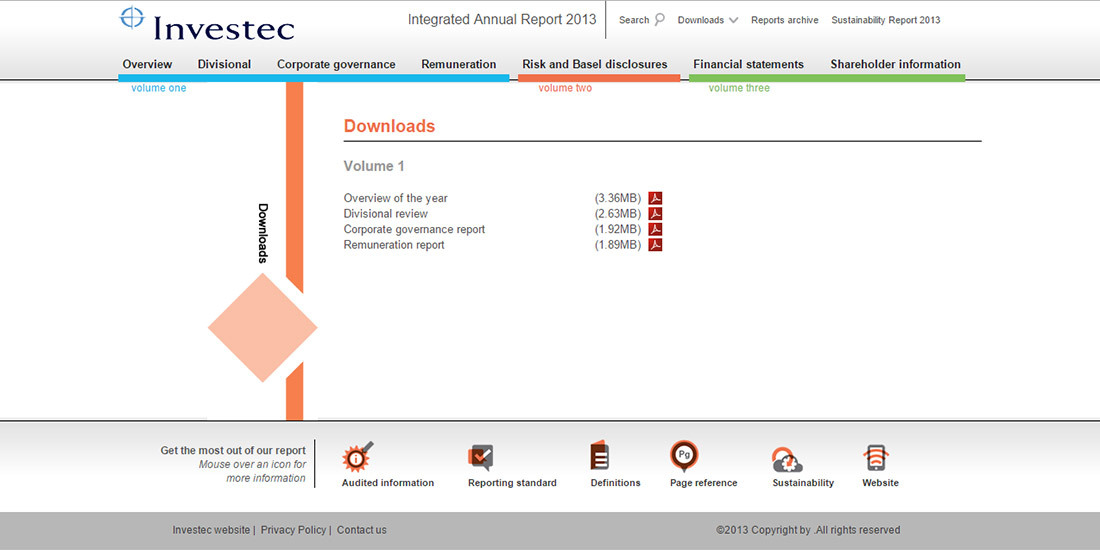The image size is (1100, 550).
Task: Click the search magnifier icon
Action: [x=659, y=20]
